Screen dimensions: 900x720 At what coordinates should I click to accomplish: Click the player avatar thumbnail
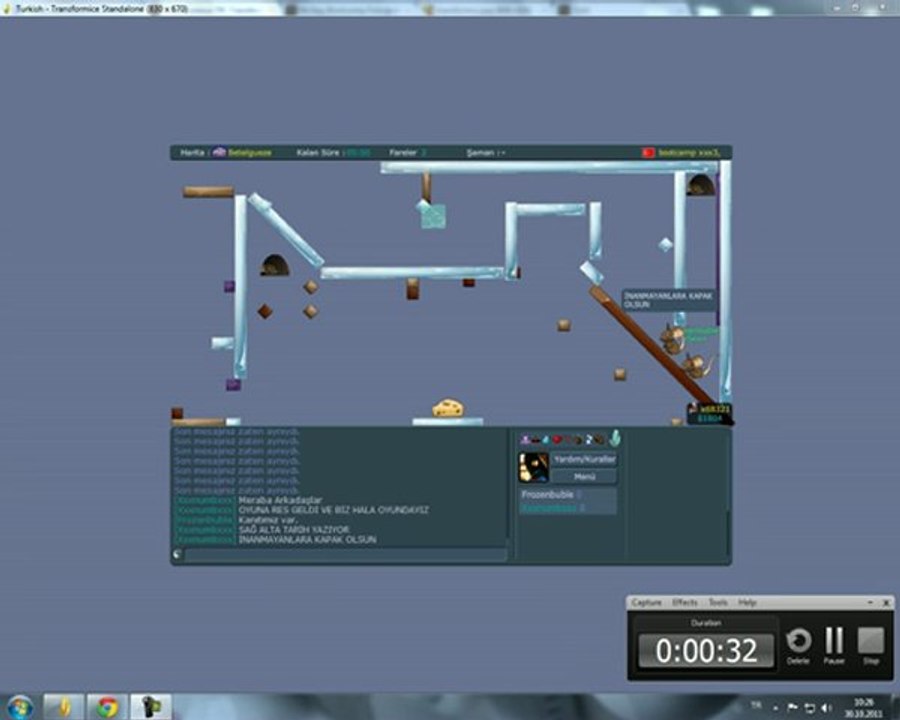click(533, 467)
